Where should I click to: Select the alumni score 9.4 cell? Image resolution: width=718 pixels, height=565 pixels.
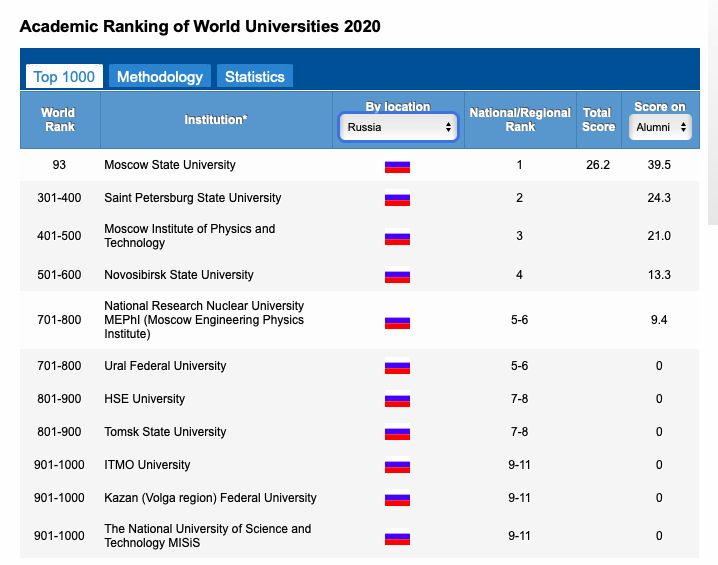tap(659, 320)
